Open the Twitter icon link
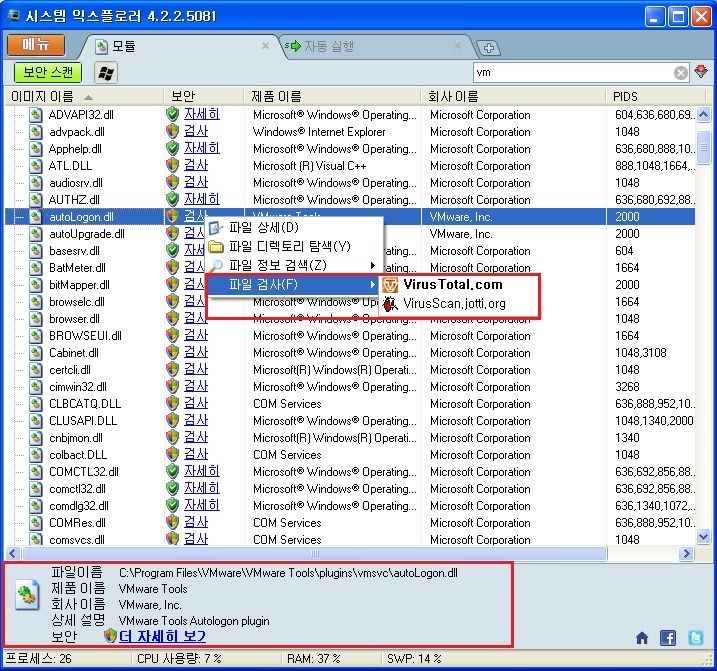 (696, 638)
